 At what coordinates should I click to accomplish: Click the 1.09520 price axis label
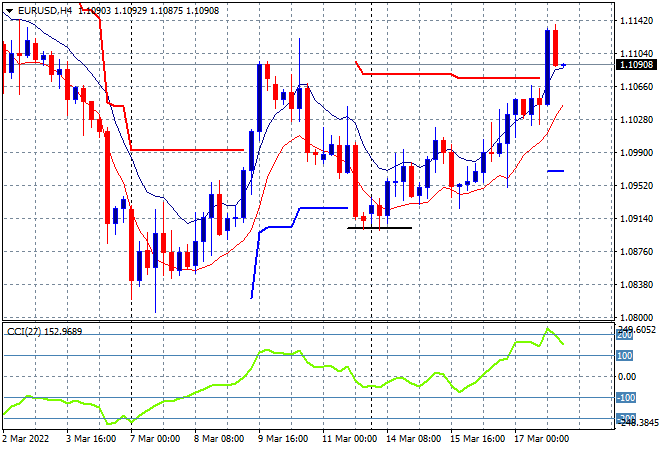click(636, 186)
